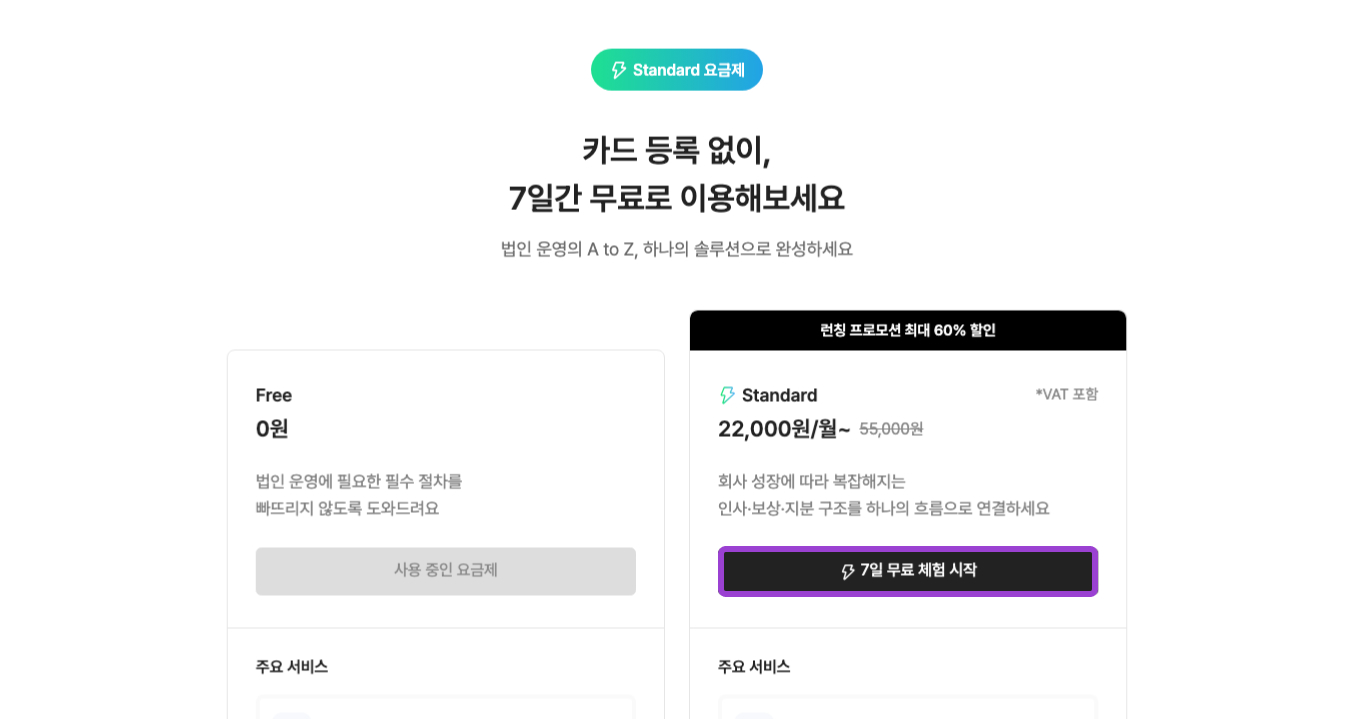1355x719 pixels.
Task: Click the 0원 price in Free plan
Action: [272, 429]
